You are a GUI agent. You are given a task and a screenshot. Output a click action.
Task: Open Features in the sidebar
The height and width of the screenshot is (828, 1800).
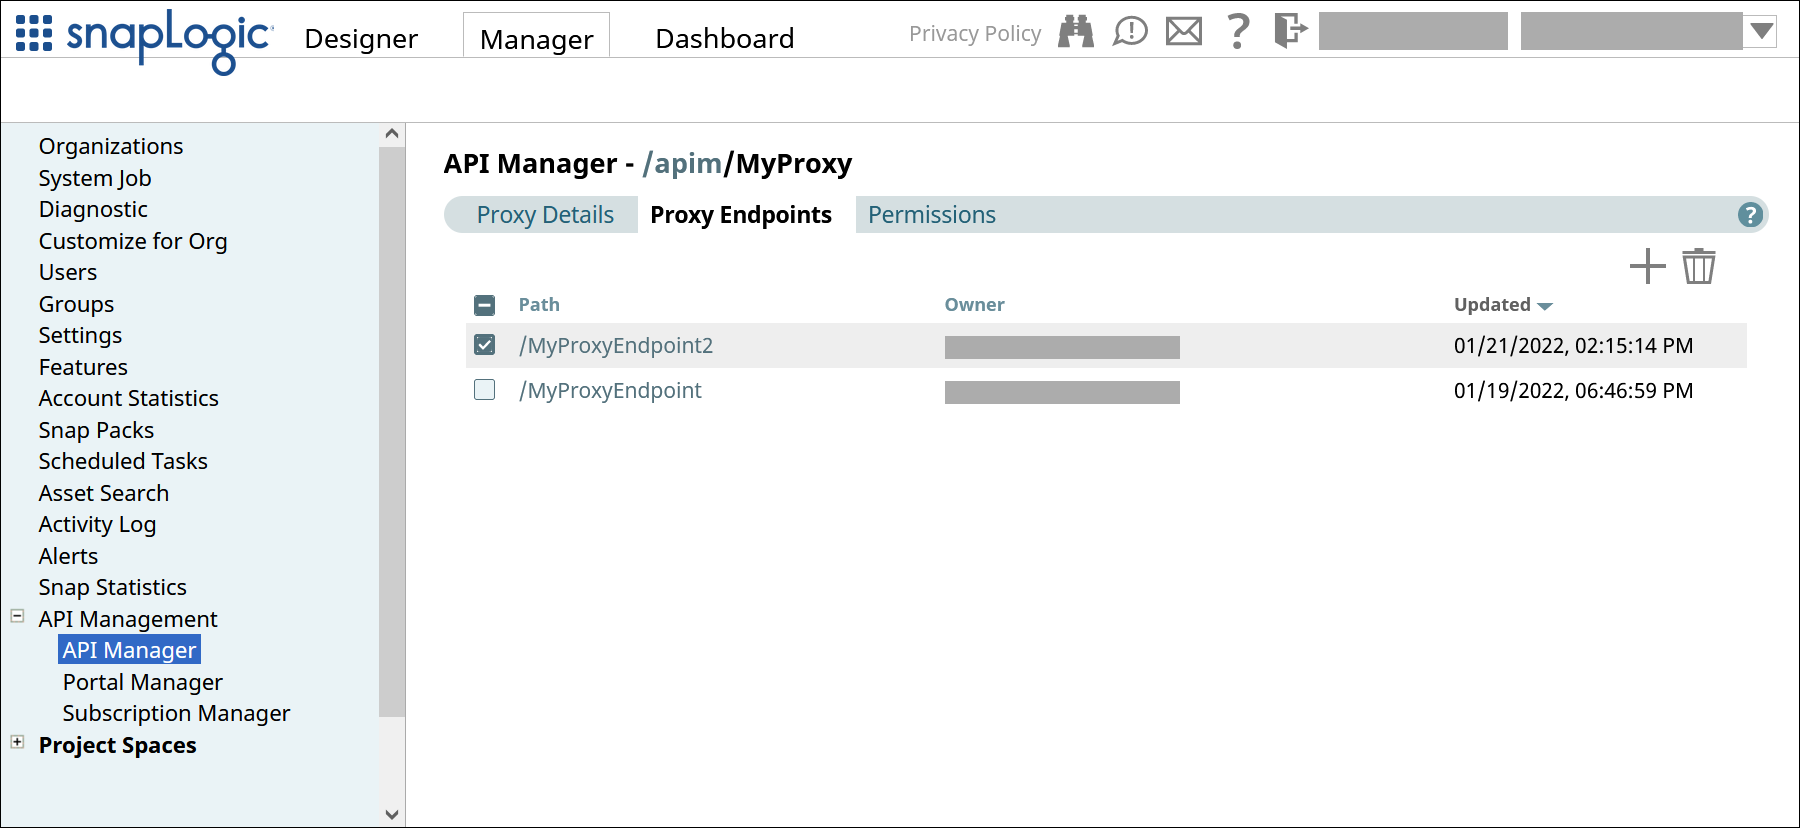tap(83, 367)
